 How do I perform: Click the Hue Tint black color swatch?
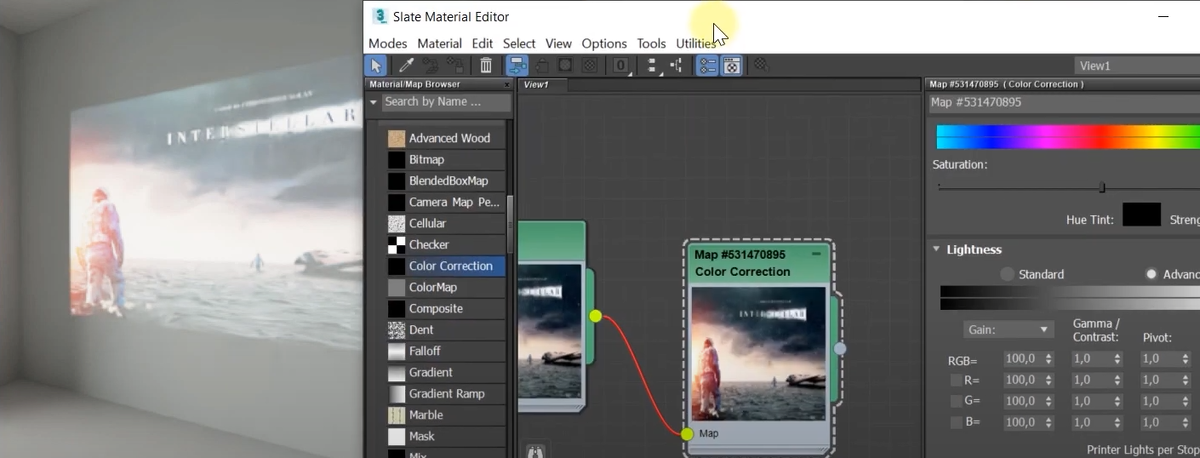[1141, 214]
